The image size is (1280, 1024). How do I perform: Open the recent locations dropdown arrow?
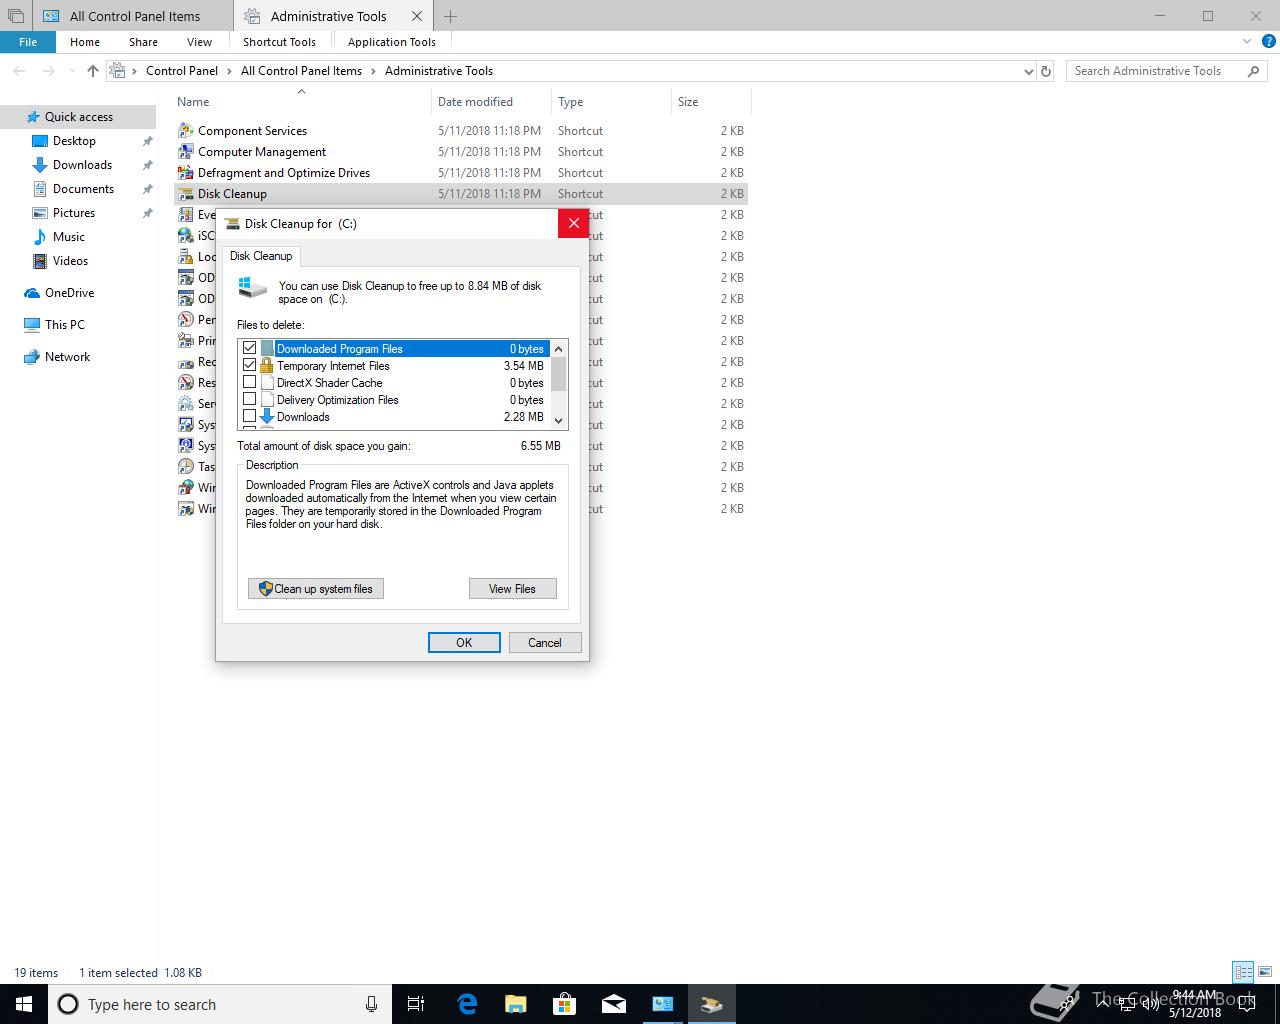click(x=72, y=71)
